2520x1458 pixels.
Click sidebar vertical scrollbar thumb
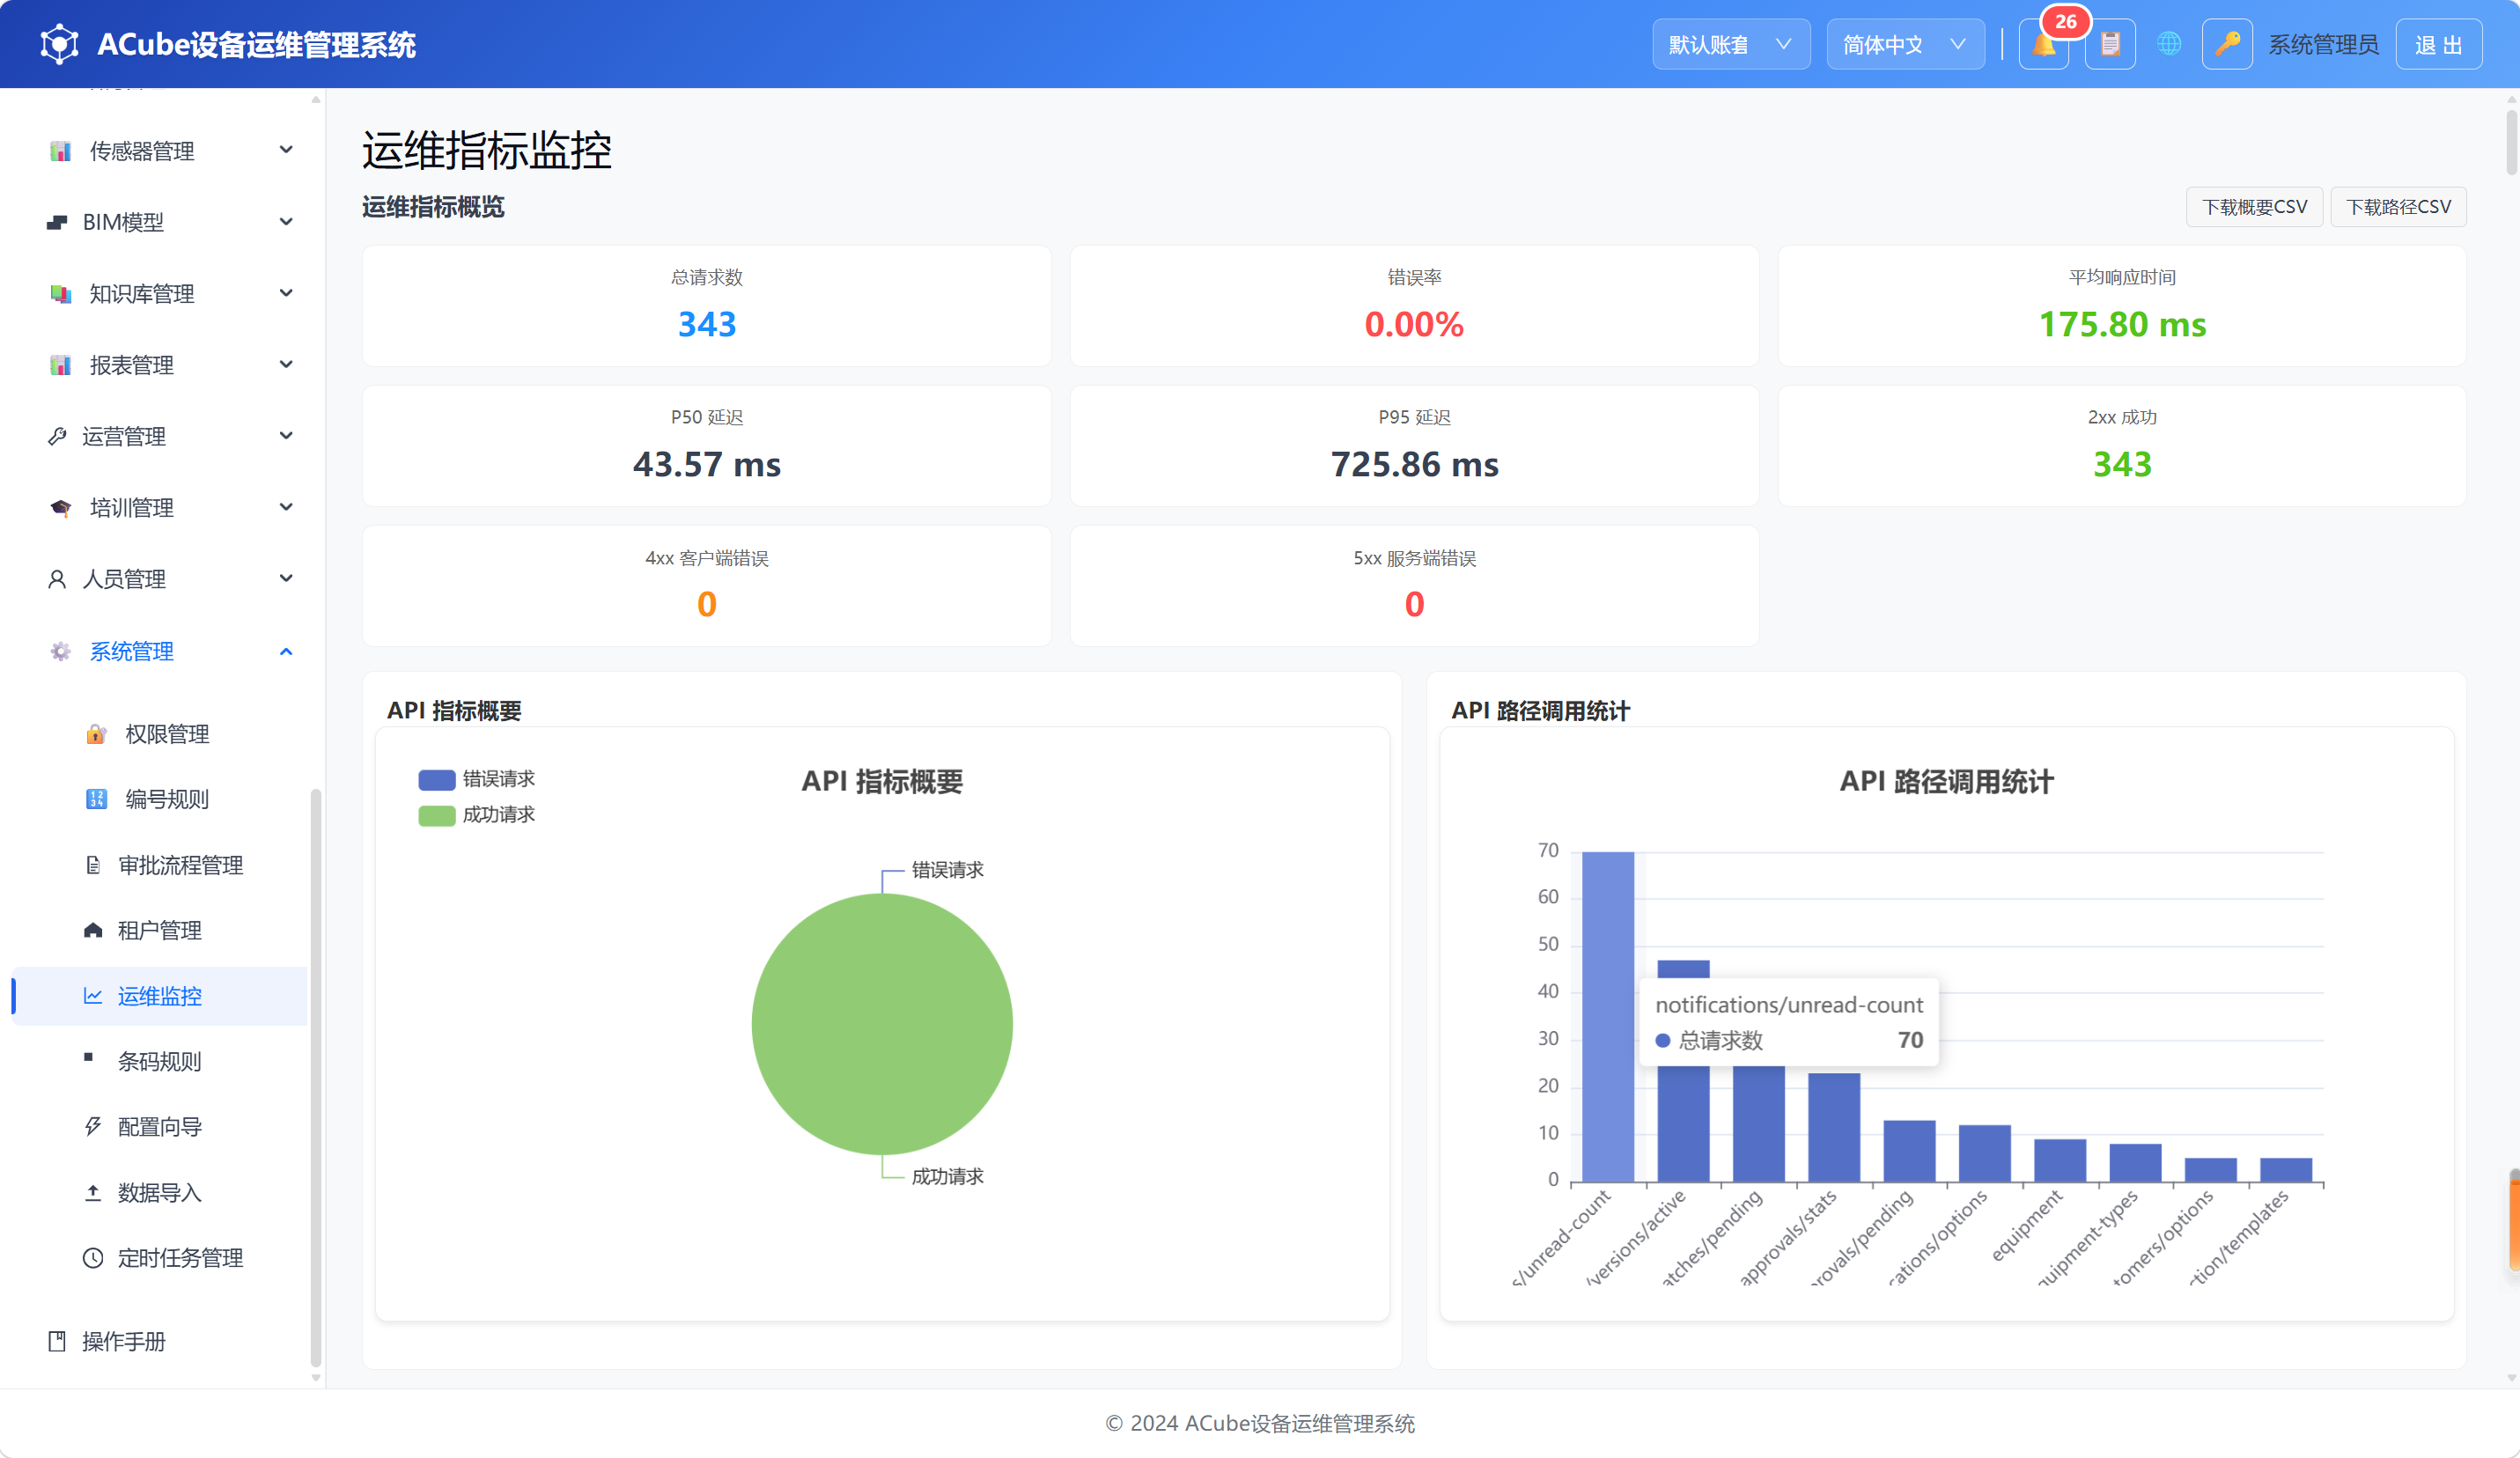tap(316, 1078)
